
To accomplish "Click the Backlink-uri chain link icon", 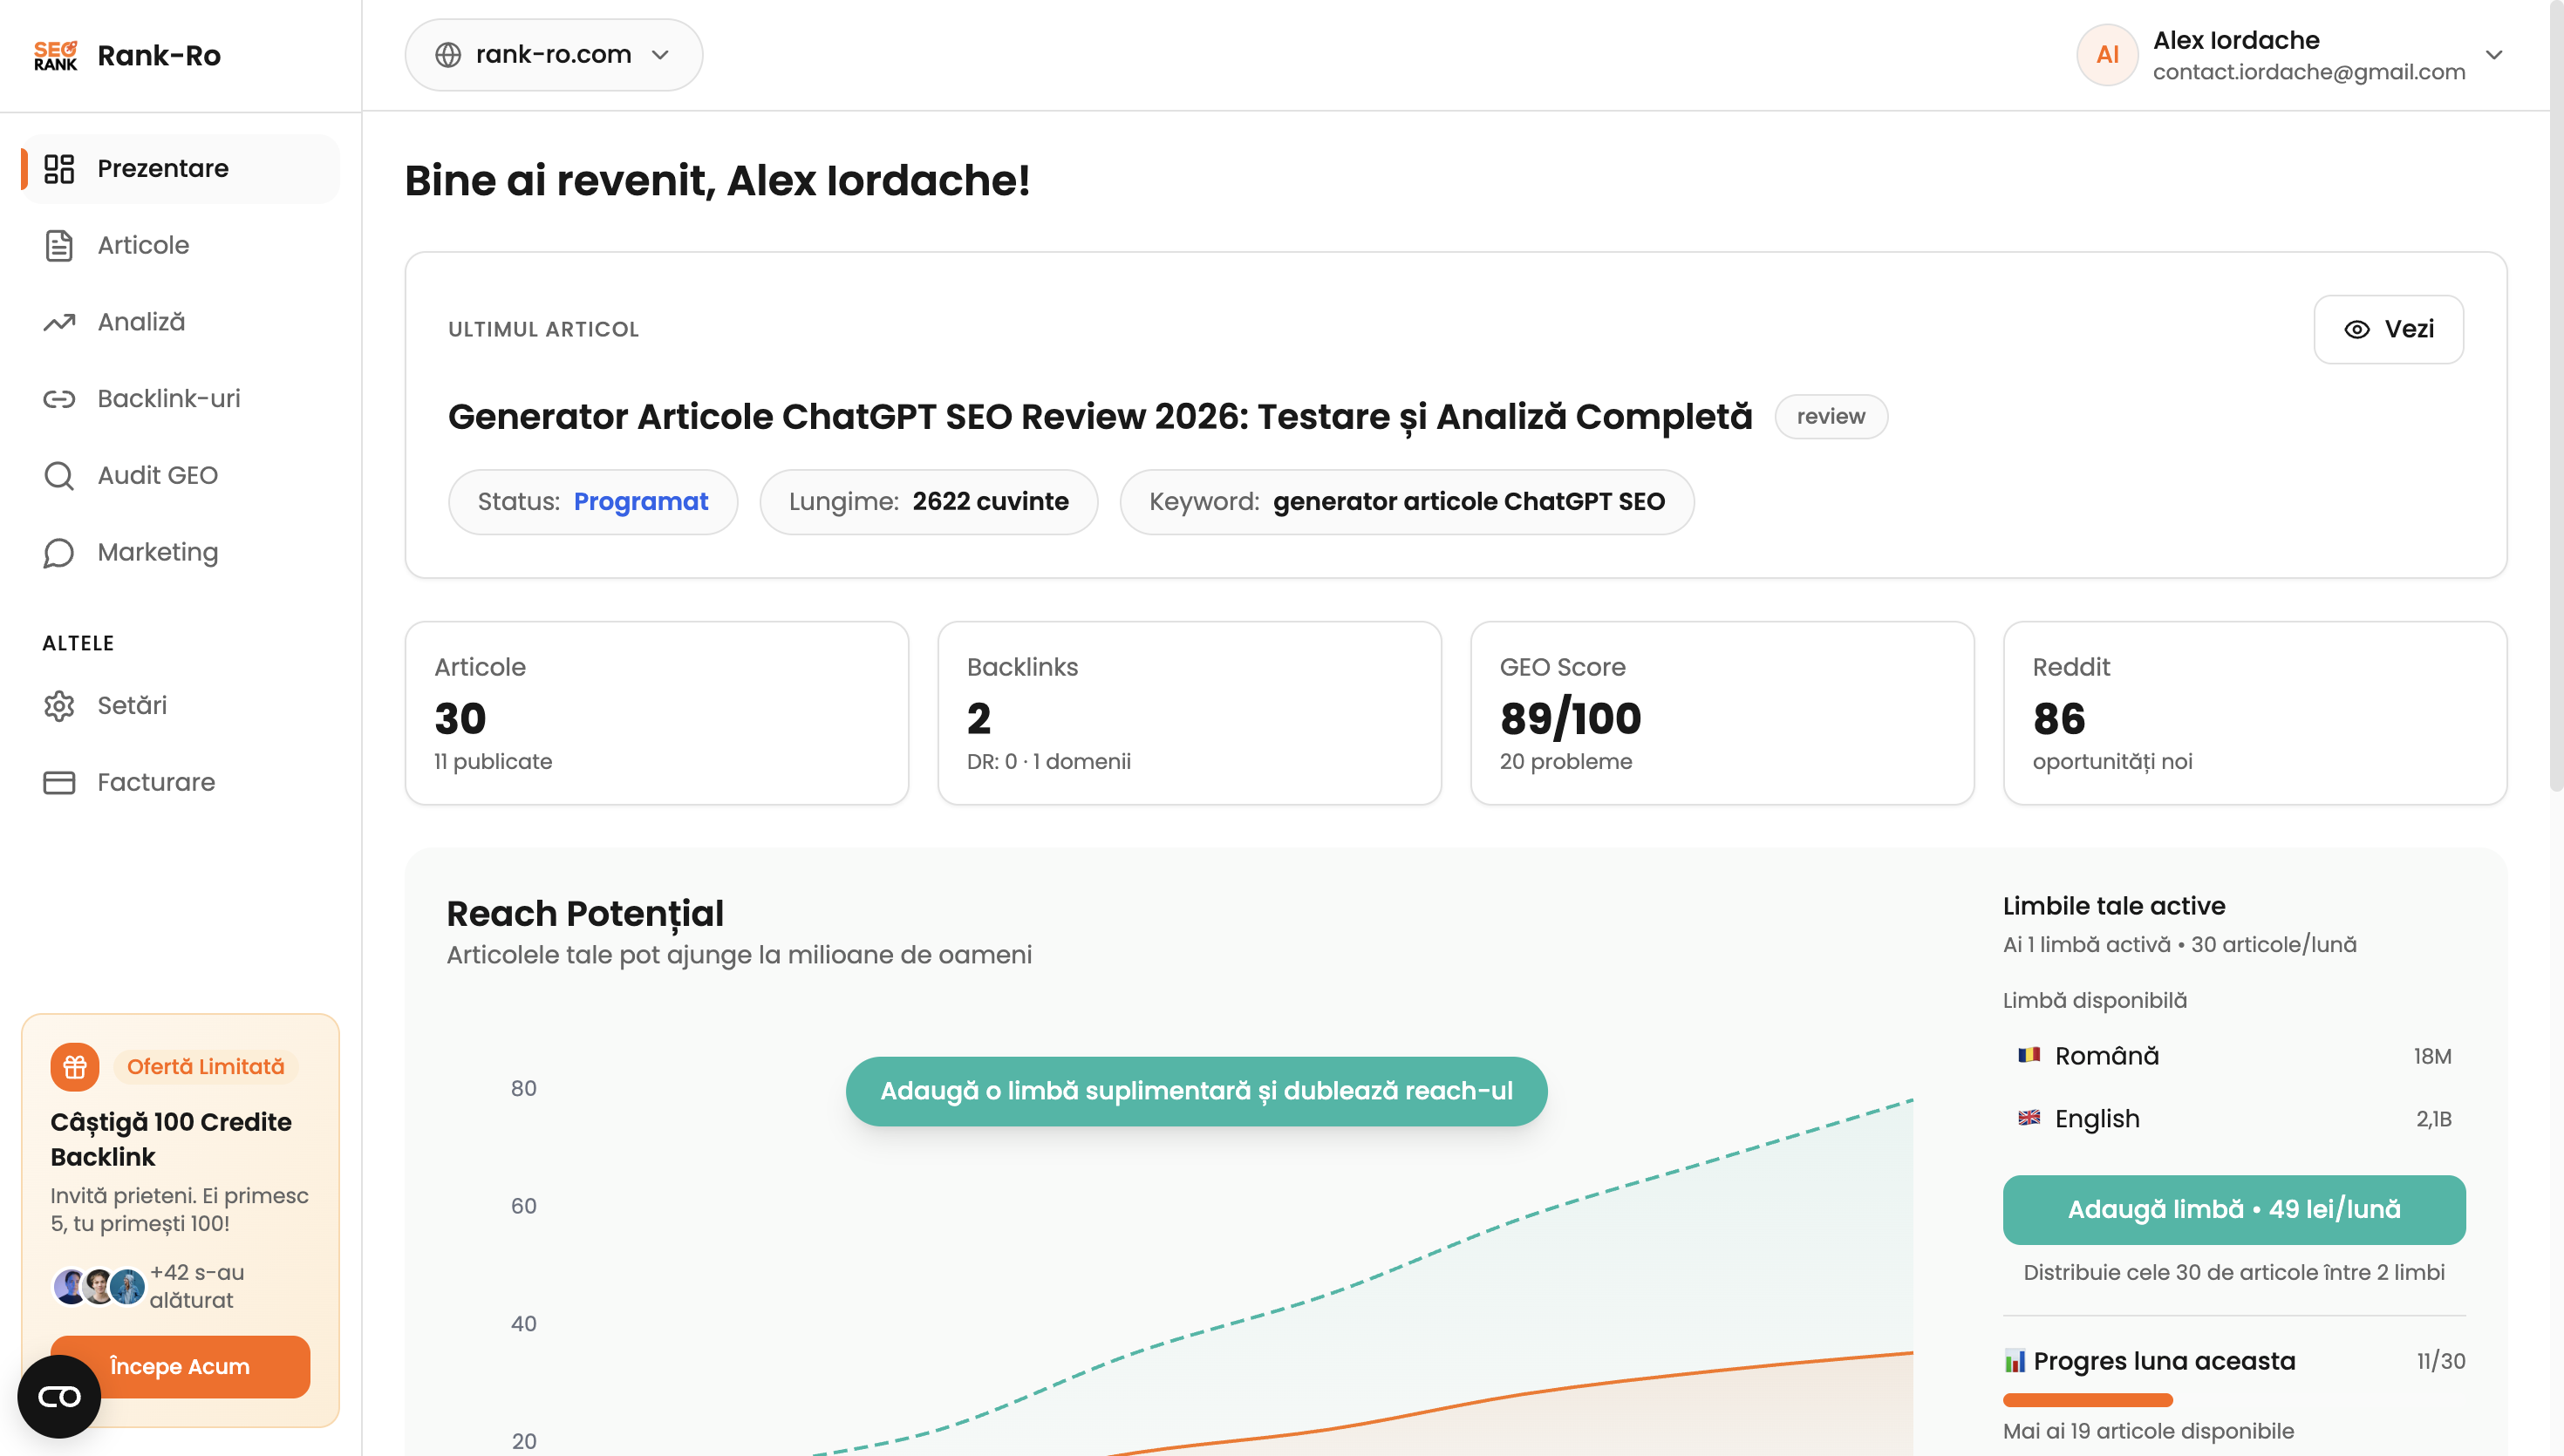I will pos(59,399).
